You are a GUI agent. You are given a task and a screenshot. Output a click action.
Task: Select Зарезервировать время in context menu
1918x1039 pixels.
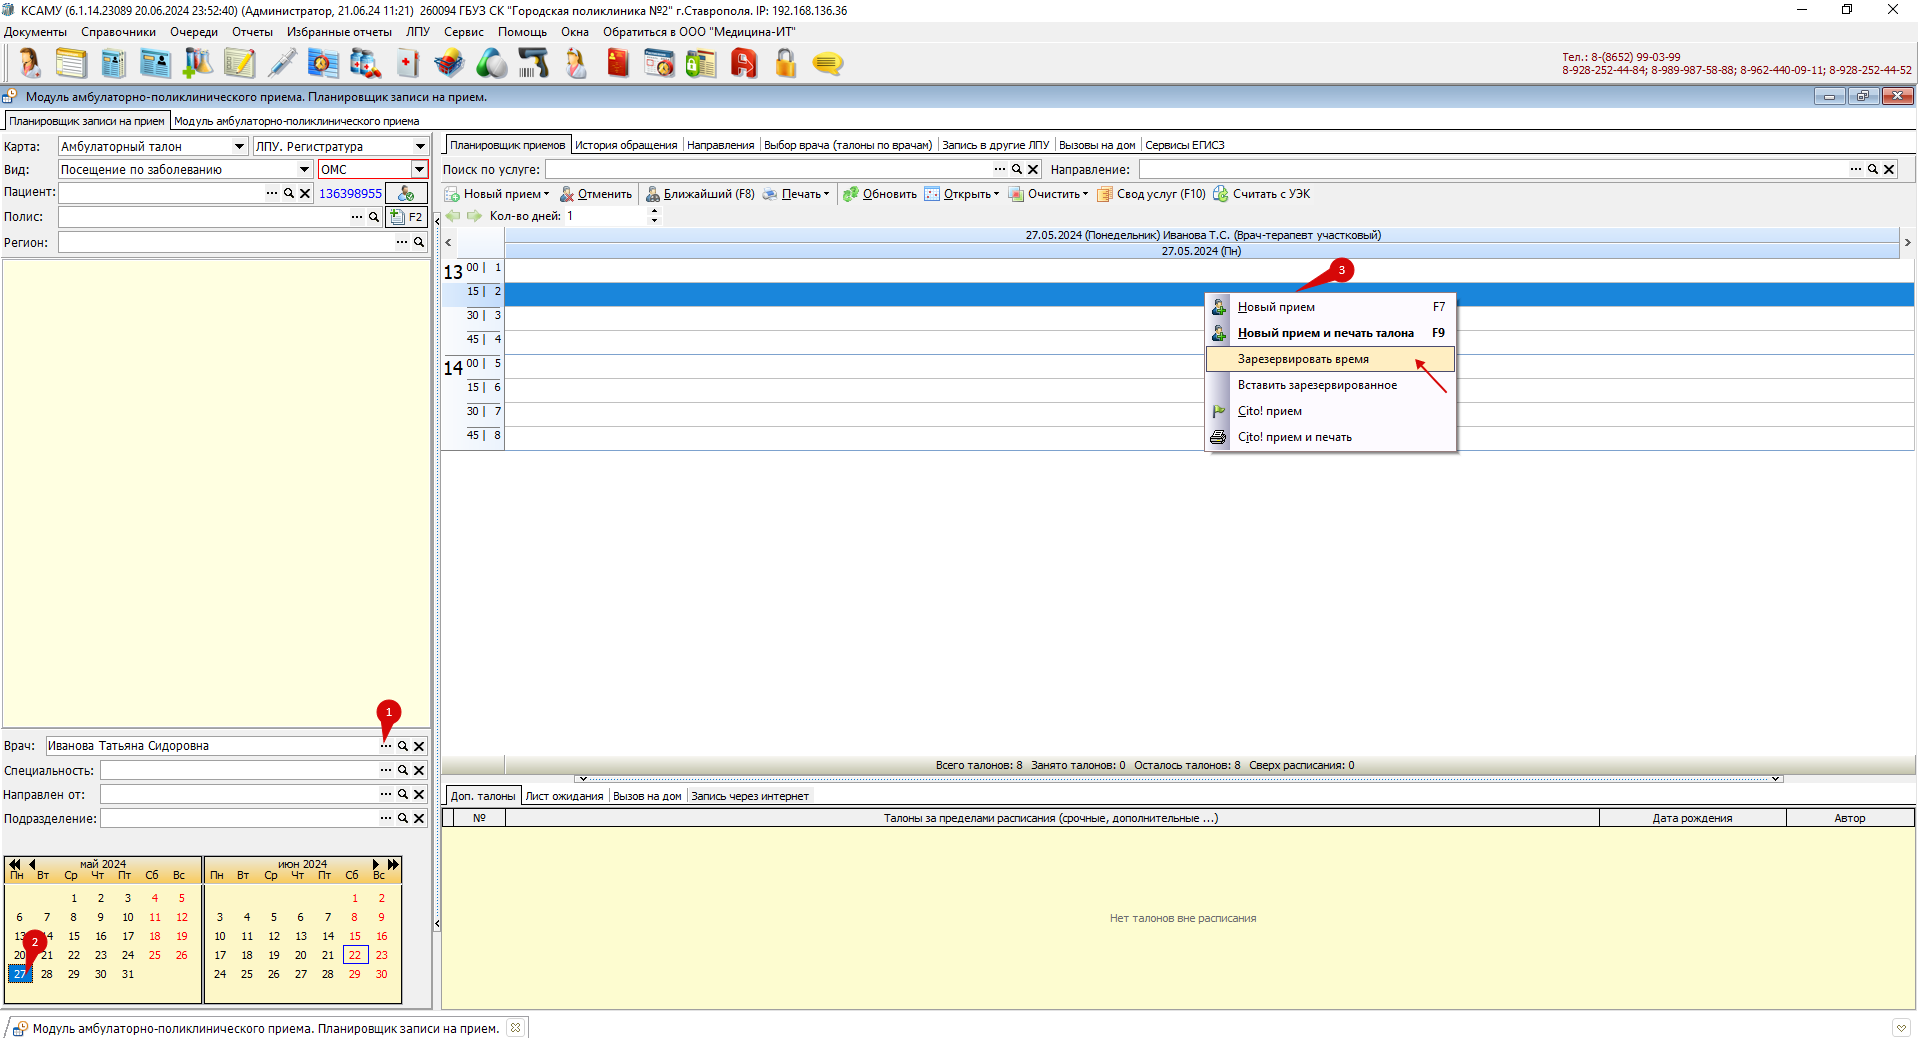[x=1330, y=359]
